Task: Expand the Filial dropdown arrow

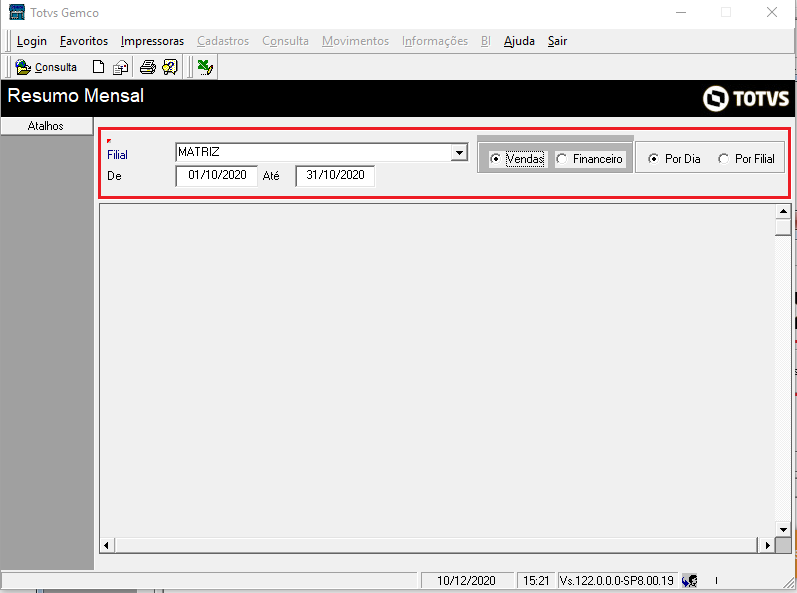Action: [x=459, y=152]
